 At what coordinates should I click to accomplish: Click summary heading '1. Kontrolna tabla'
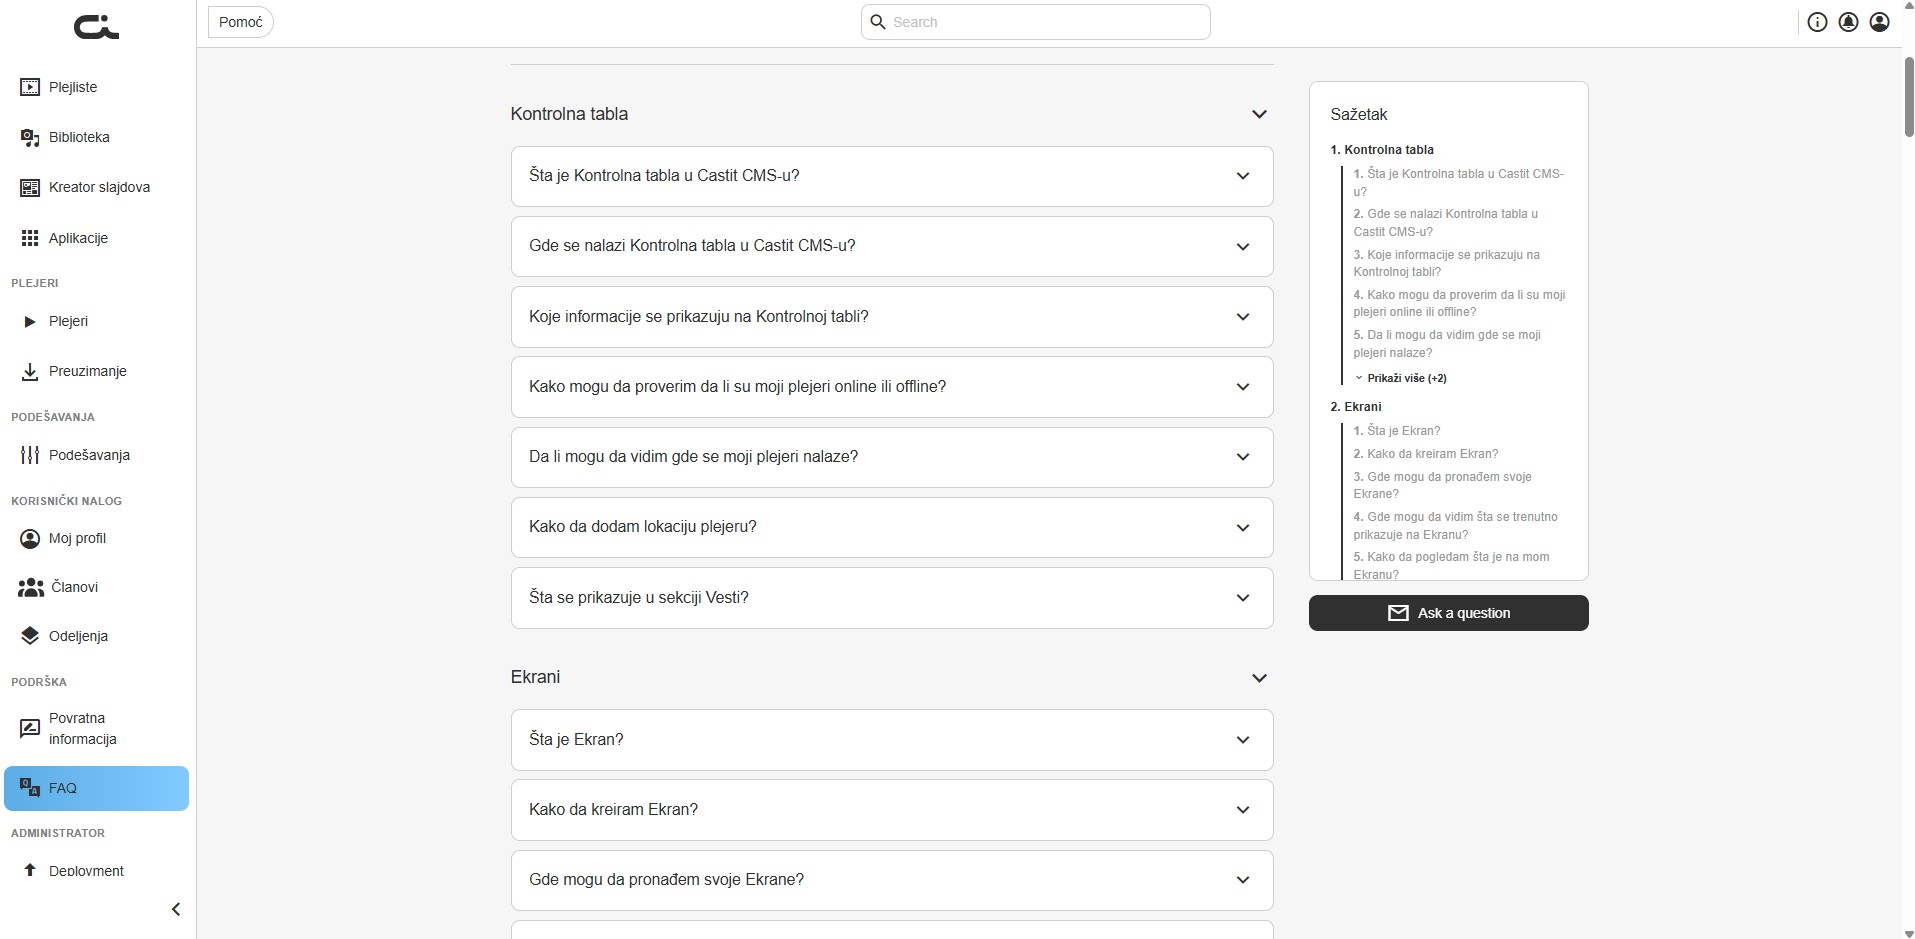tap(1382, 150)
